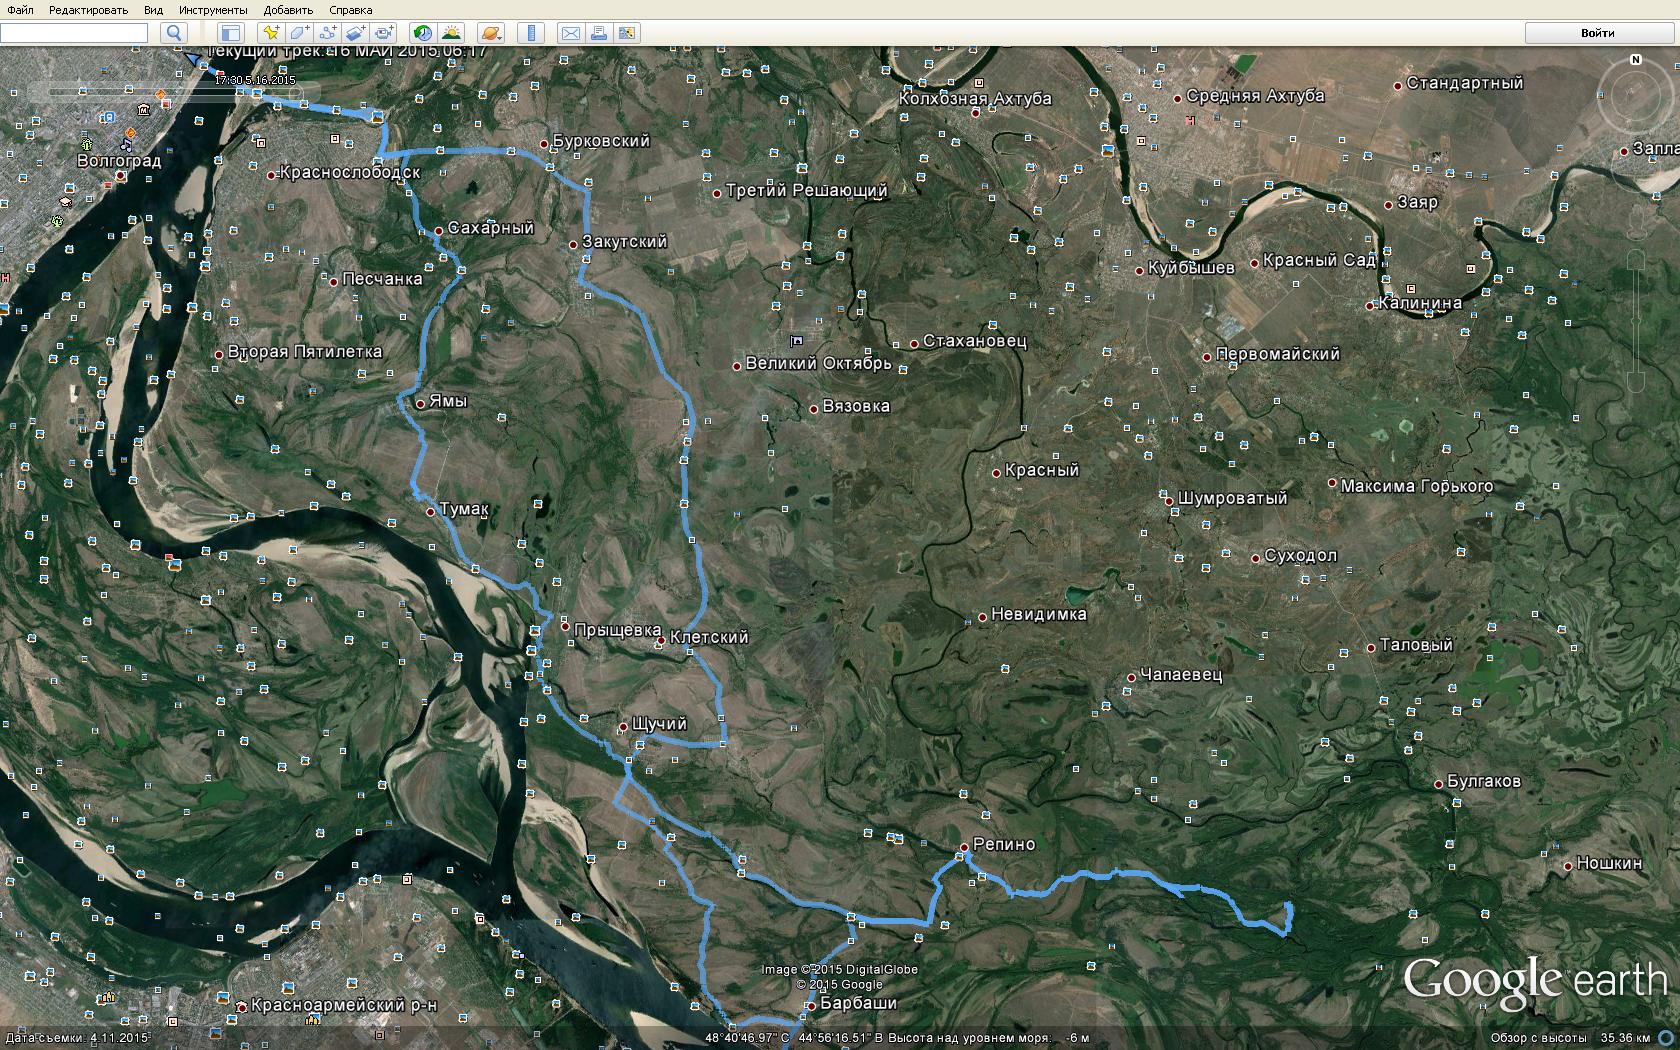Image resolution: width=1680 pixels, height=1050 pixels.
Task: Select the Невидимка placemark label
Action: (x=1038, y=614)
